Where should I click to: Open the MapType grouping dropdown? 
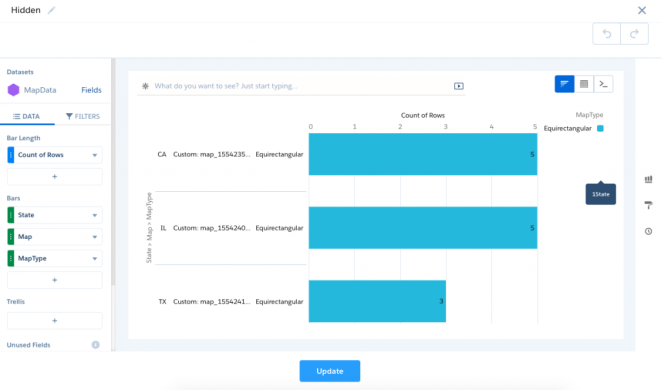[94, 259]
